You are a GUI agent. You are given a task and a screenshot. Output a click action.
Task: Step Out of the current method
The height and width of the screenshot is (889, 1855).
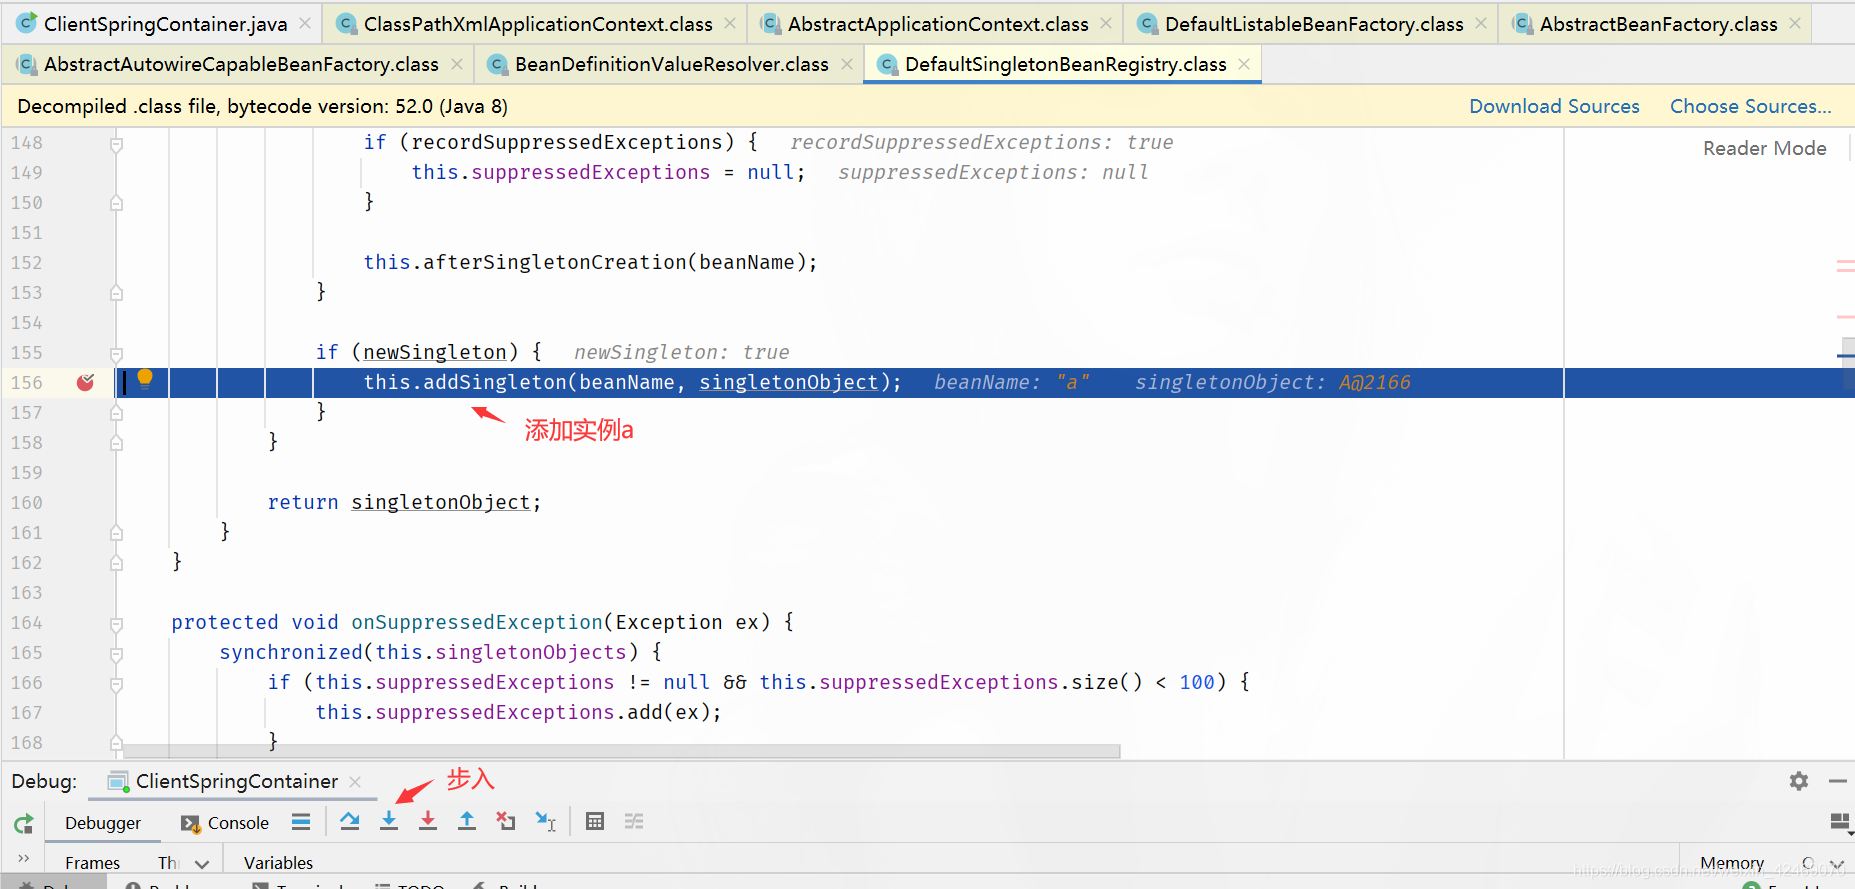(467, 822)
